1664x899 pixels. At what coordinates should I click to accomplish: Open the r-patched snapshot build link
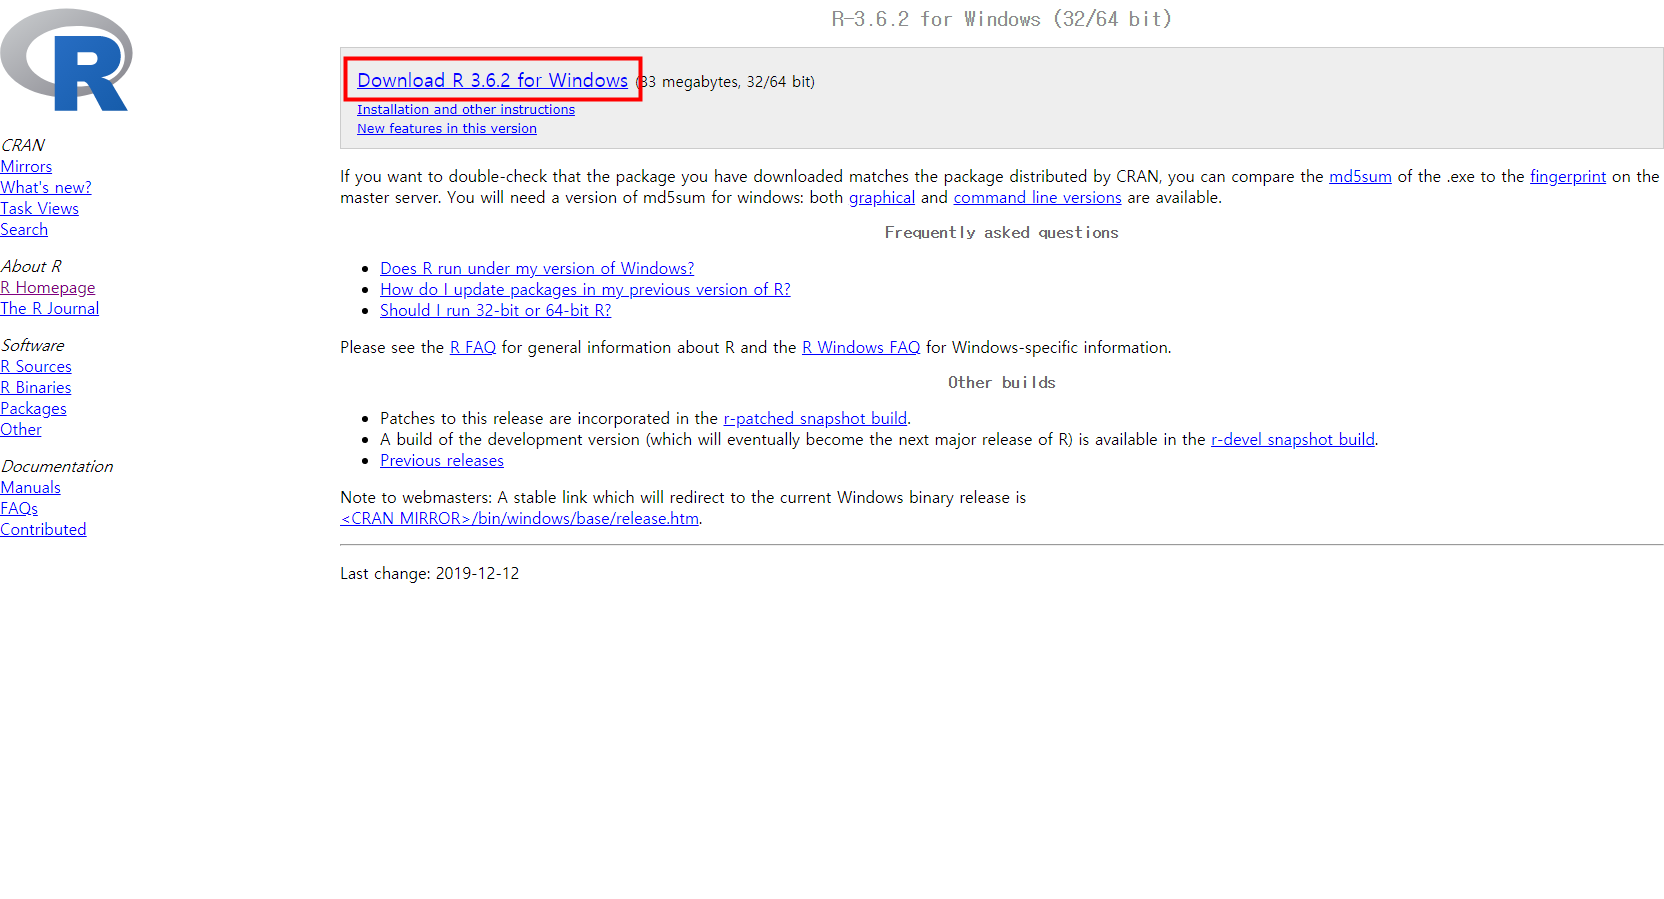click(x=815, y=418)
